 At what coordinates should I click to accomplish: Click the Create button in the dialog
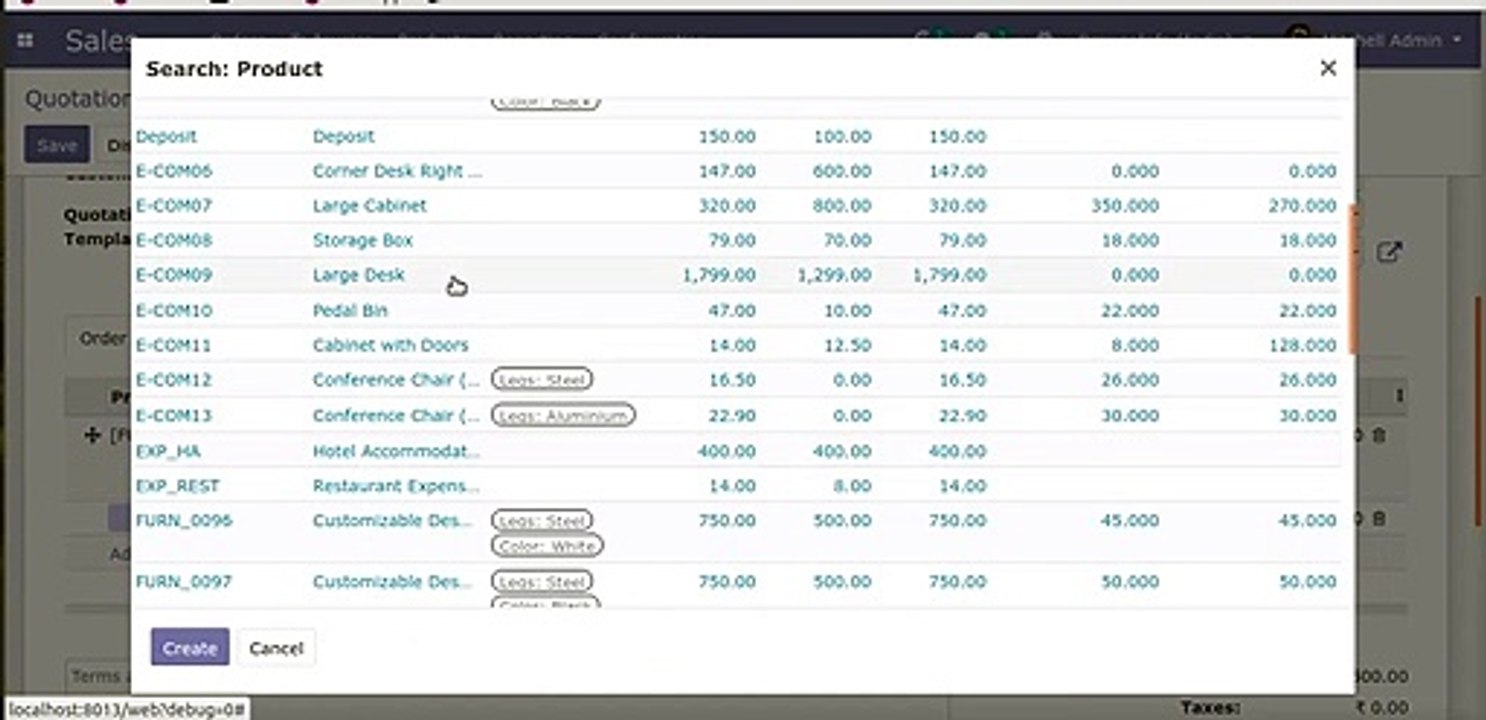click(x=190, y=647)
